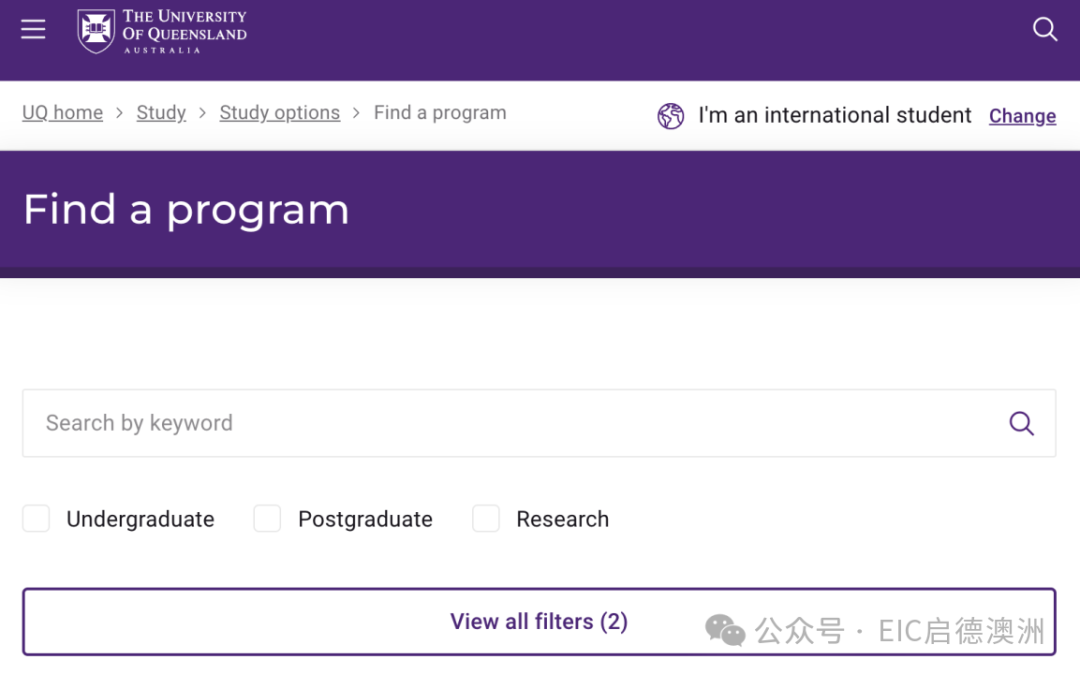The height and width of the screenshot is (674, 1080).
Task: Click the Change student type link
Action: tap(1022, 116)
